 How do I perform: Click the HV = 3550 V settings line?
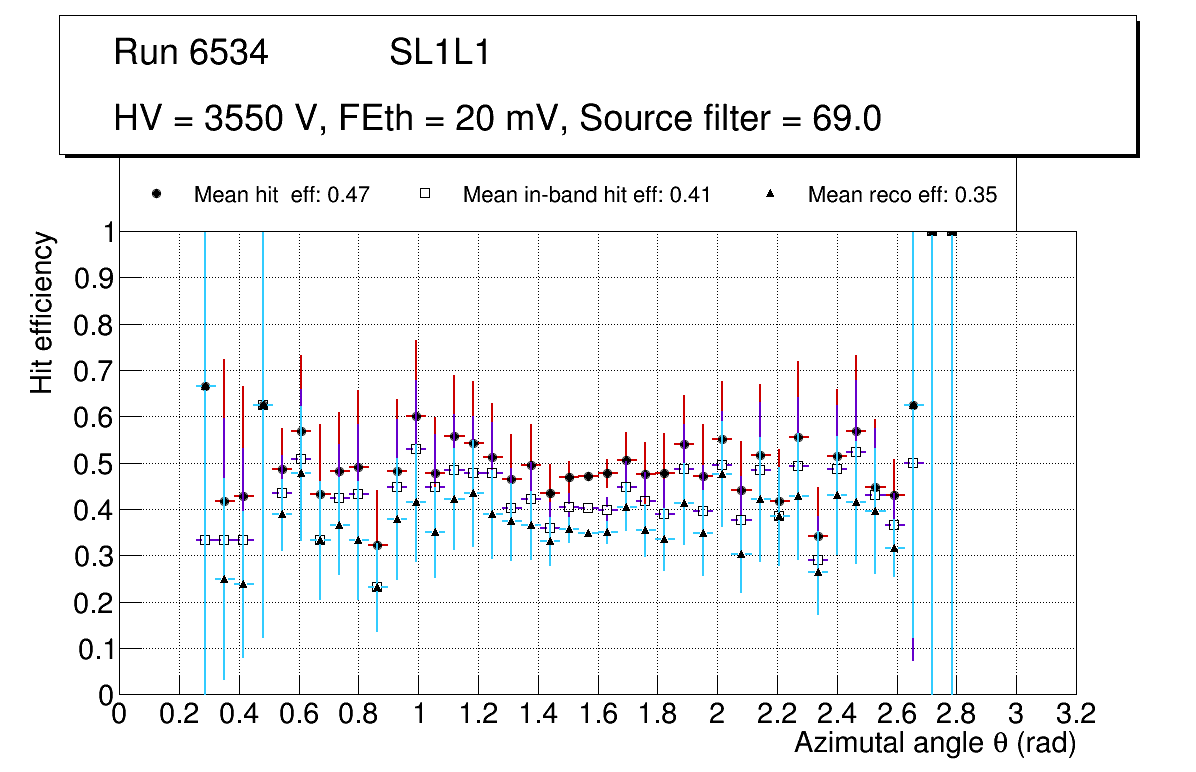498,118
